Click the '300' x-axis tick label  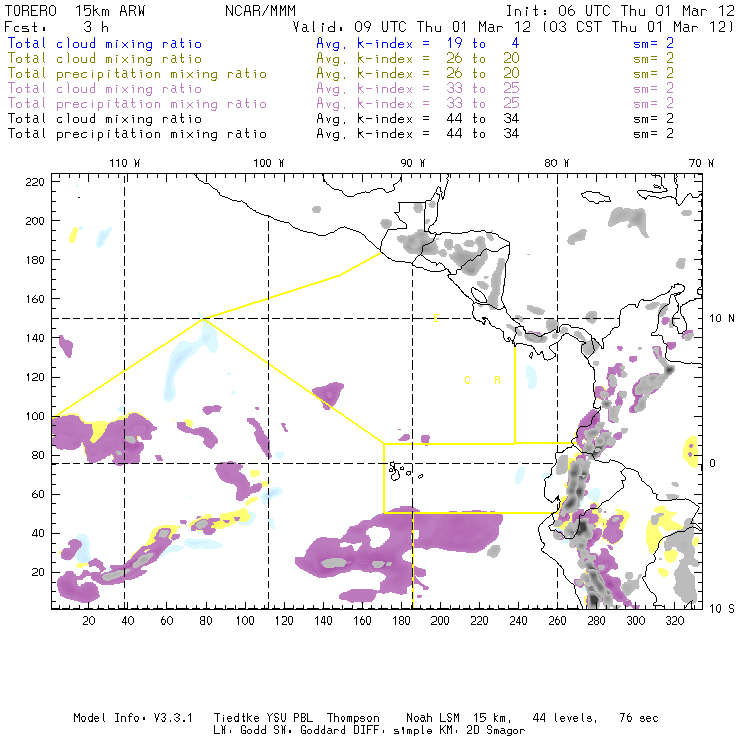pos(635,621)
